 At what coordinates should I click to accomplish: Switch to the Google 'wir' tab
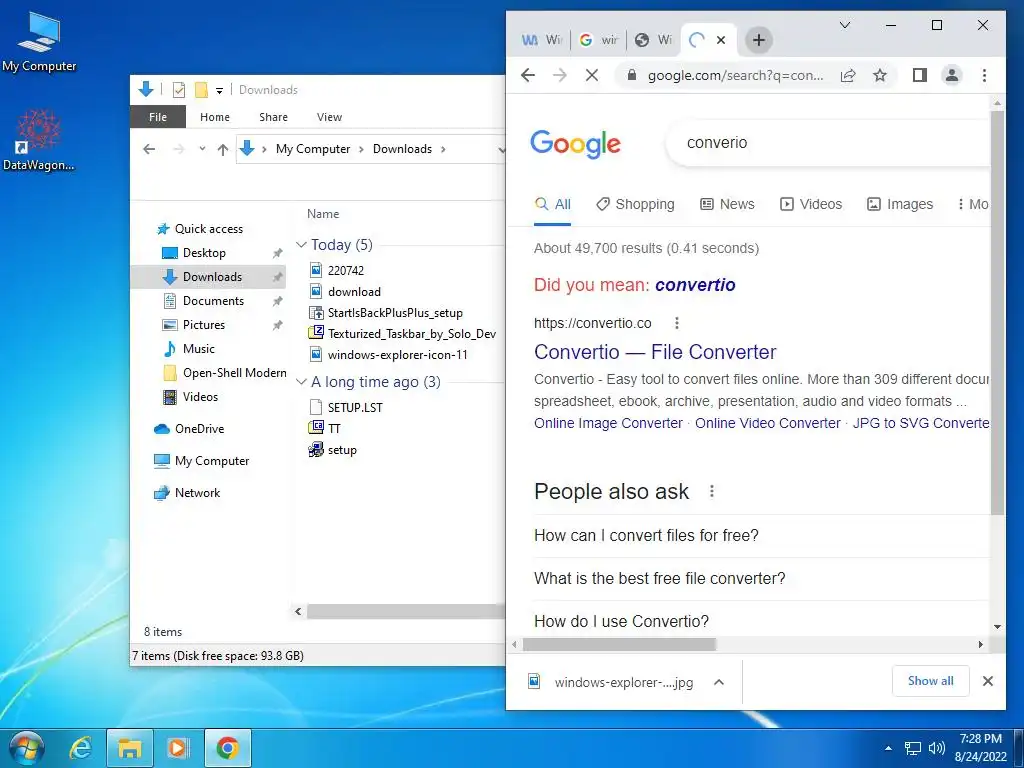(x=598, y=40)
